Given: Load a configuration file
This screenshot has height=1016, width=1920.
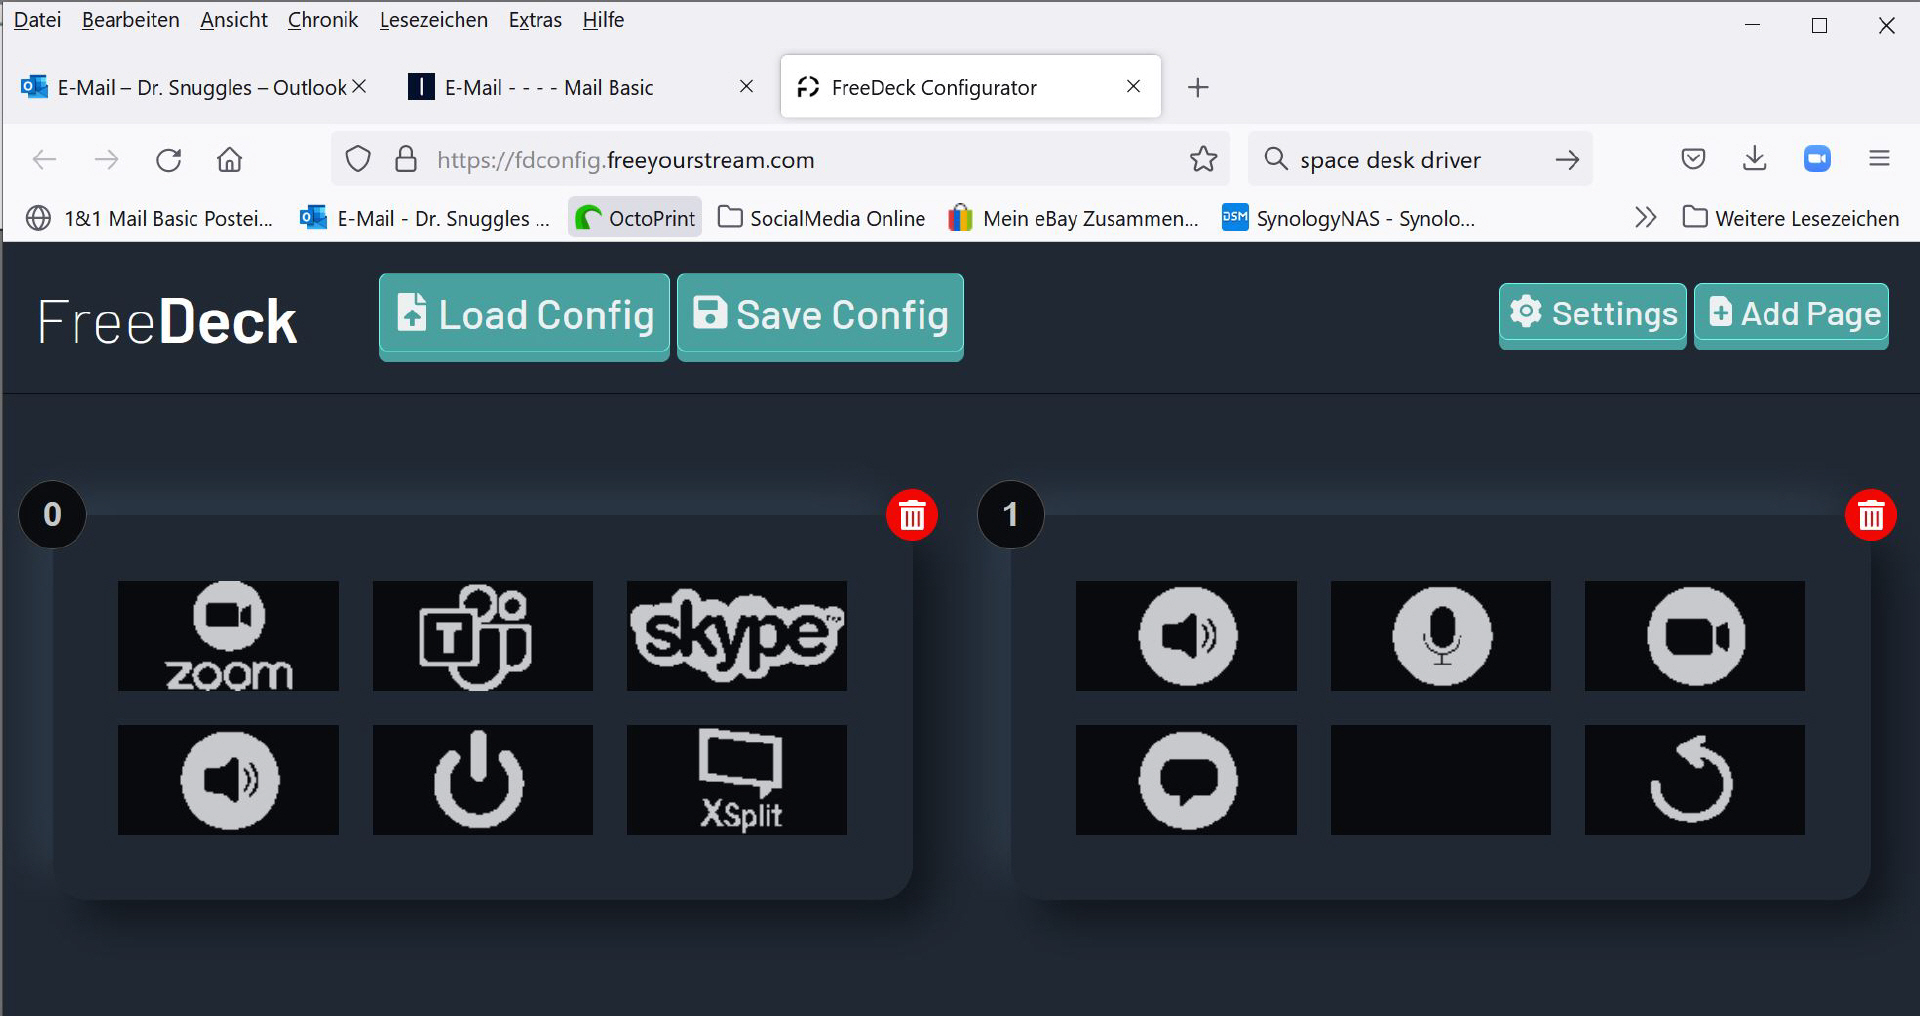Looking at the screenshot, I should click(524, 316).
